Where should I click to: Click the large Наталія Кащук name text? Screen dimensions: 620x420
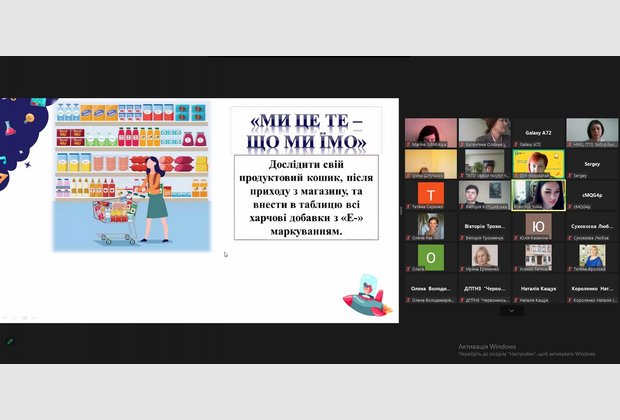coord(538,289)
